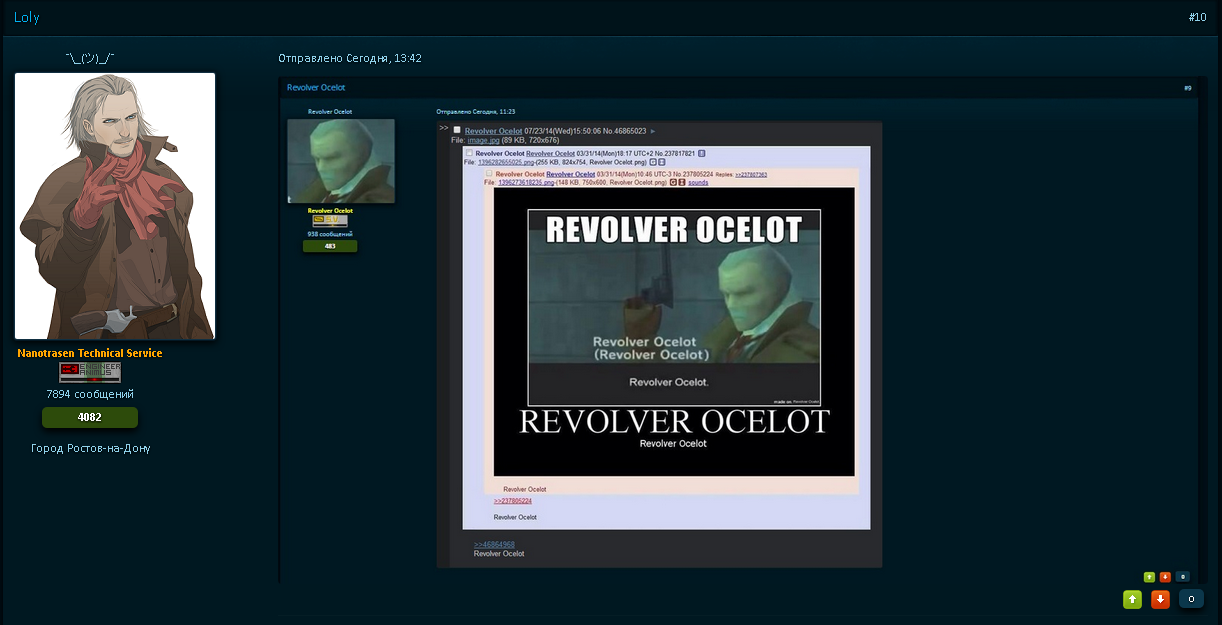Screen dimensions: 1222x625
Task: Click the sounds link in innermost post
Action: click(x=698, y=183)
